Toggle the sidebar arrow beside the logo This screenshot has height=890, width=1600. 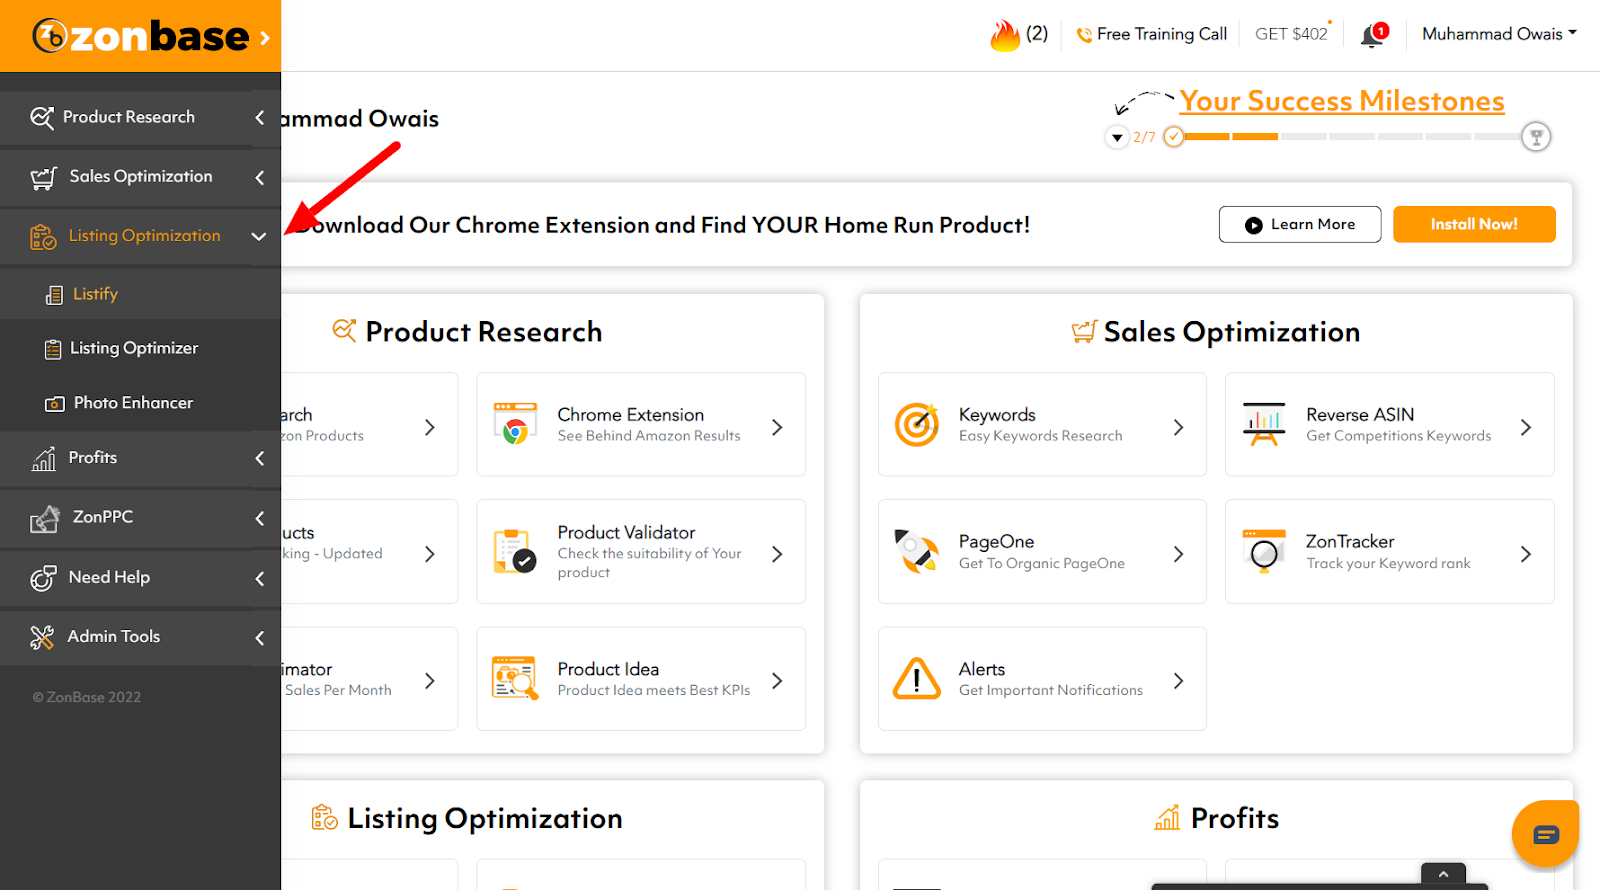265,38
